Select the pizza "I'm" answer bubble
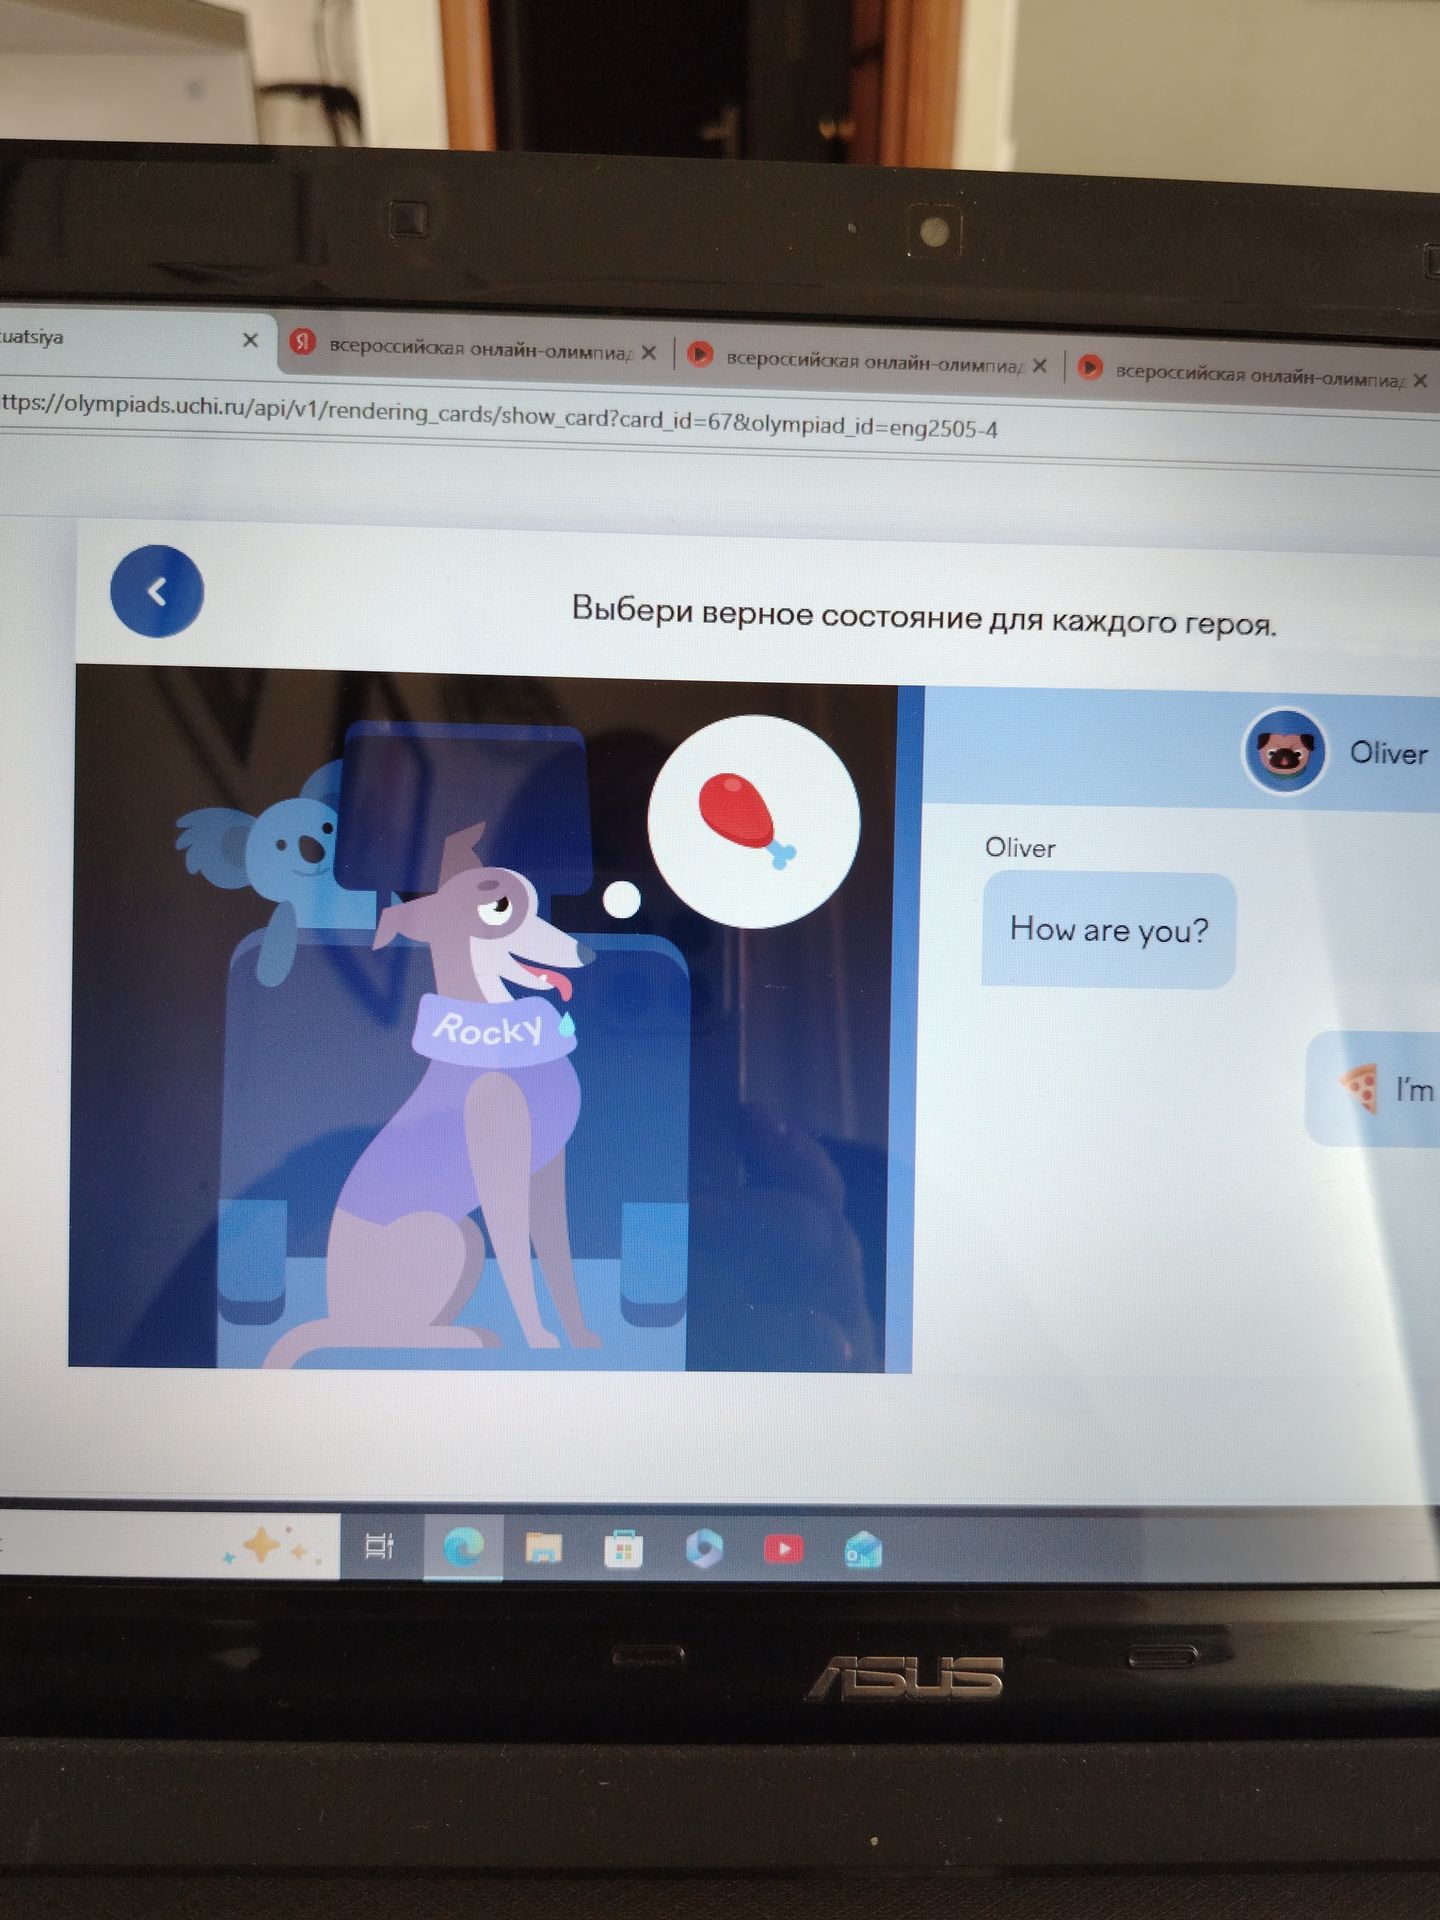 (x=1374, y=1088)
